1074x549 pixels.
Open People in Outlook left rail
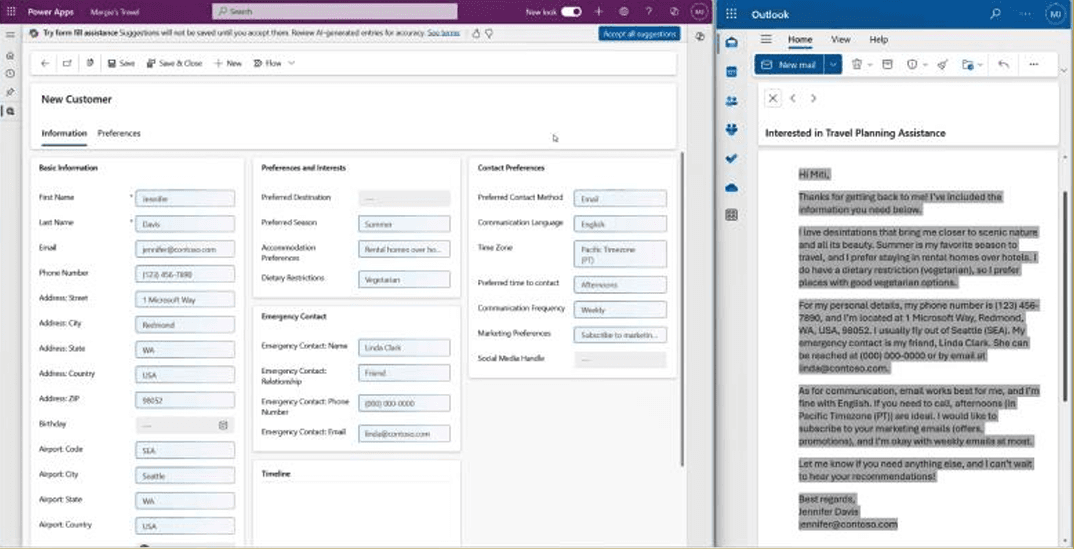(x=732, y=101)
